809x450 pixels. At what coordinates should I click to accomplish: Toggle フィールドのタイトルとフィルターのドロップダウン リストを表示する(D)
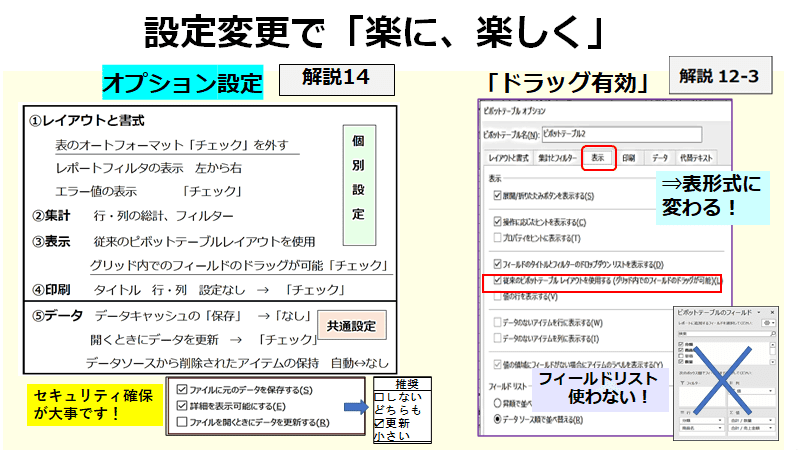tap(497, 264)
